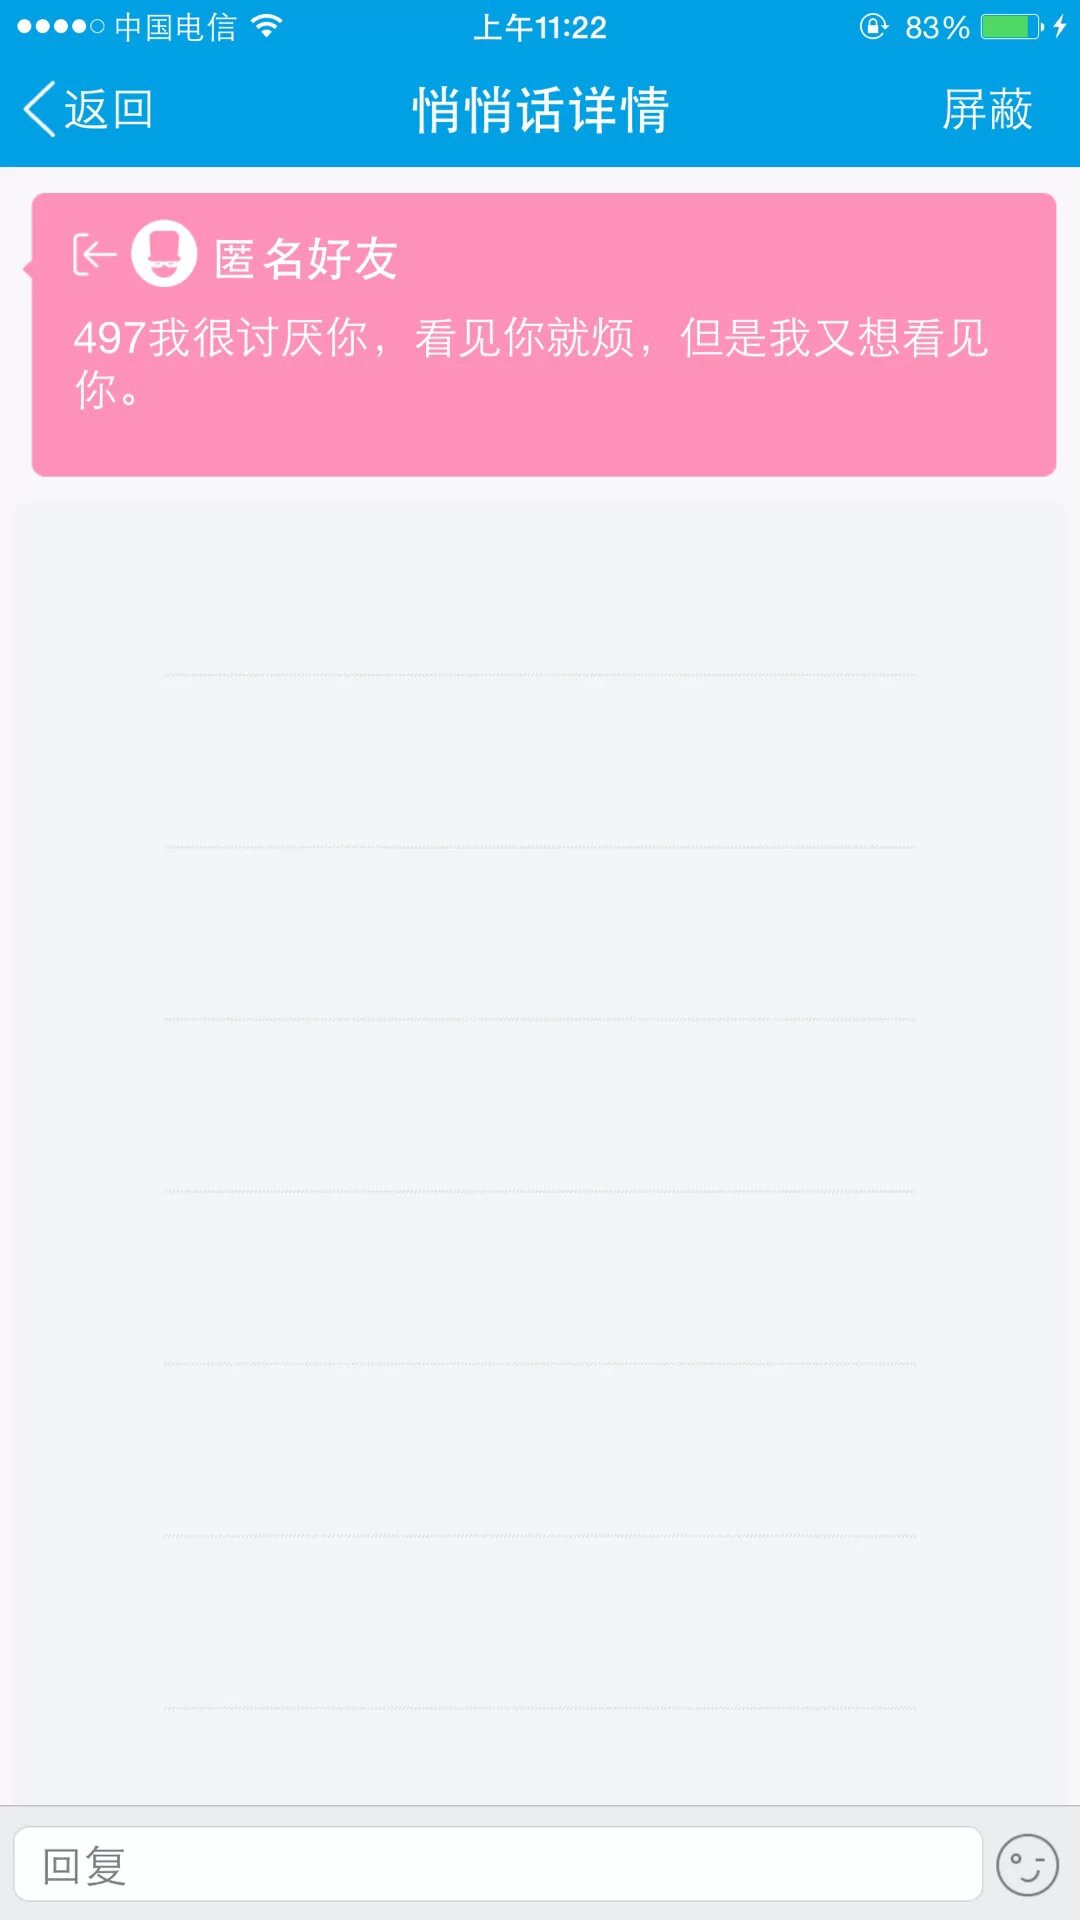Tap the 83% battery percentage

[x=937, y=27]
